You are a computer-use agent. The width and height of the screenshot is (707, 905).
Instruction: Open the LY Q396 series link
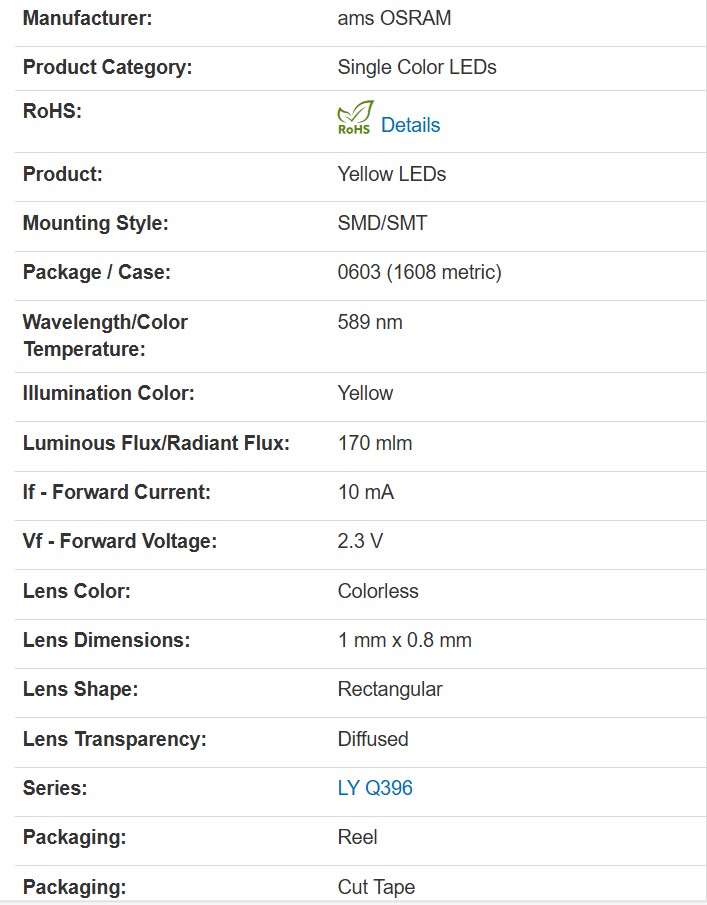pos(375,788)
